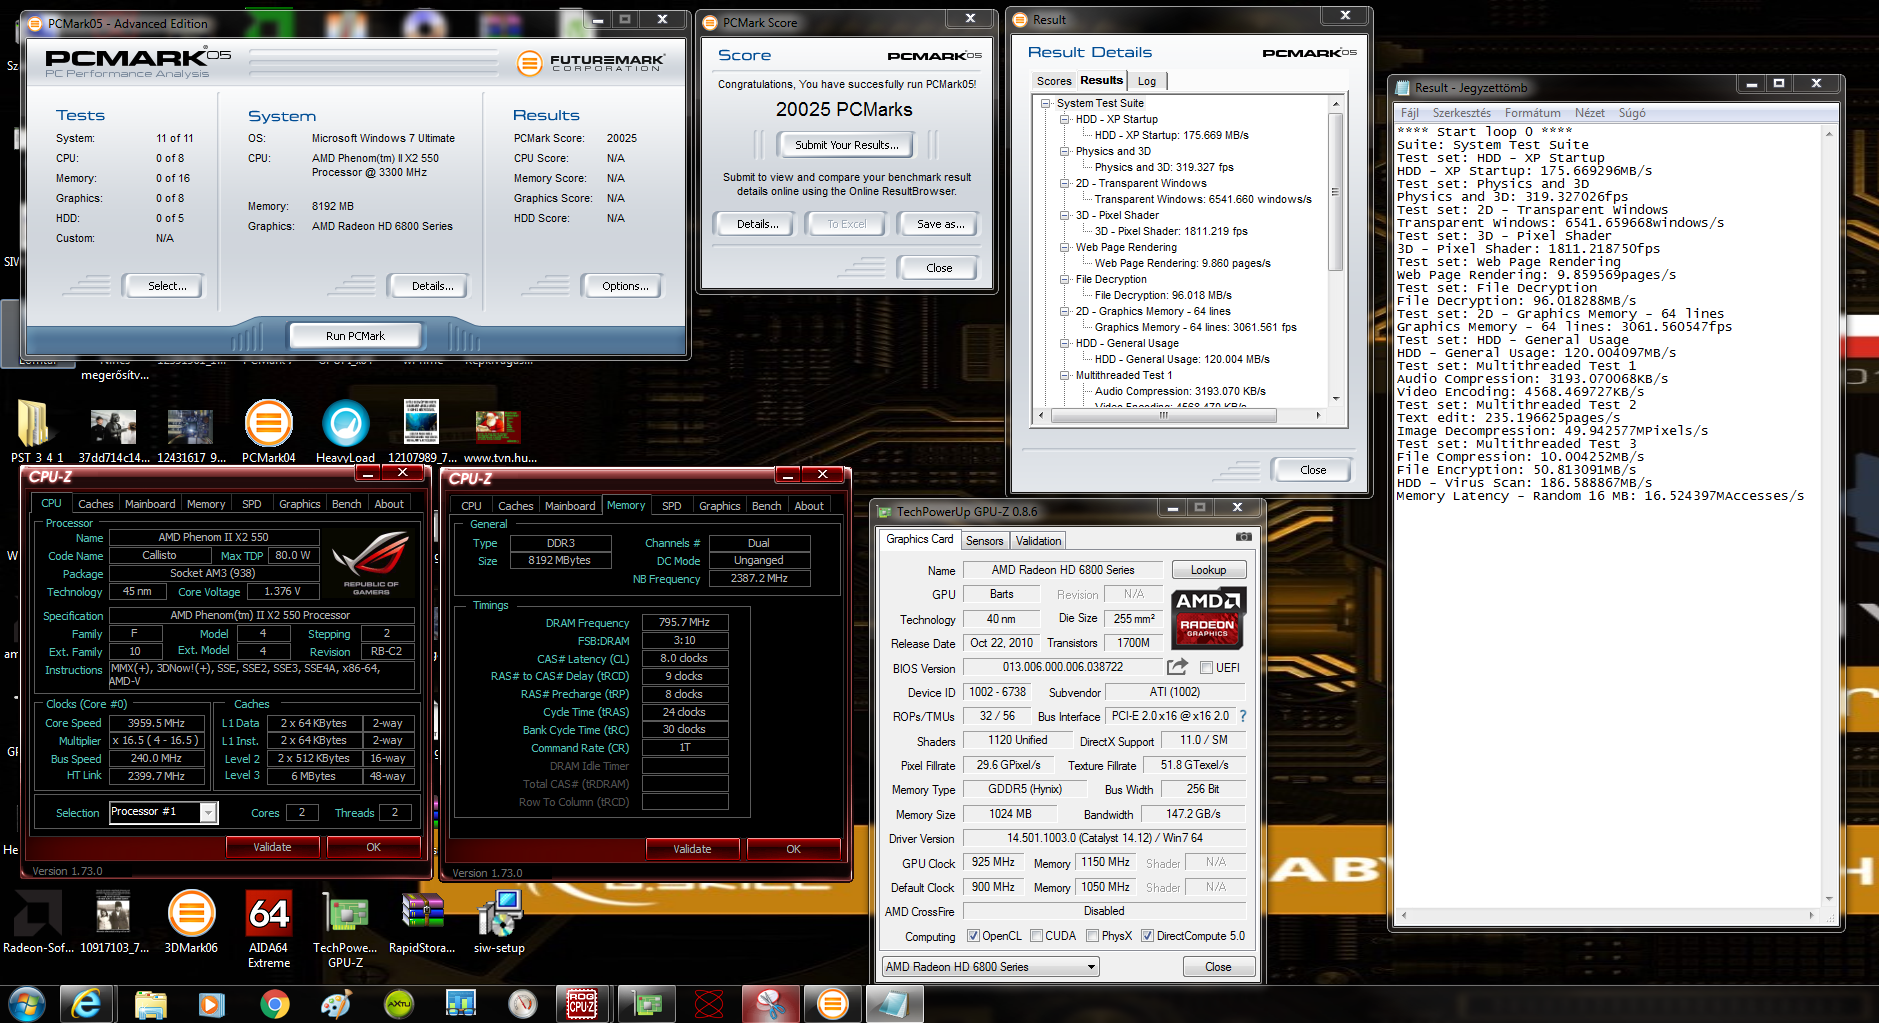The height and width of the screenshot is (1023, 1879).
Task: Switch to PCMark05 in the taskbar
Action: coord(833,1003)
